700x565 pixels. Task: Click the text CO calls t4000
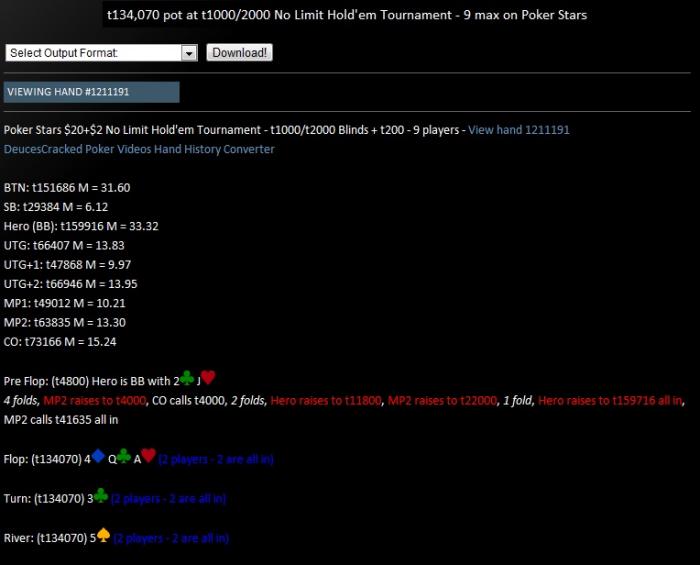(188, 400)
